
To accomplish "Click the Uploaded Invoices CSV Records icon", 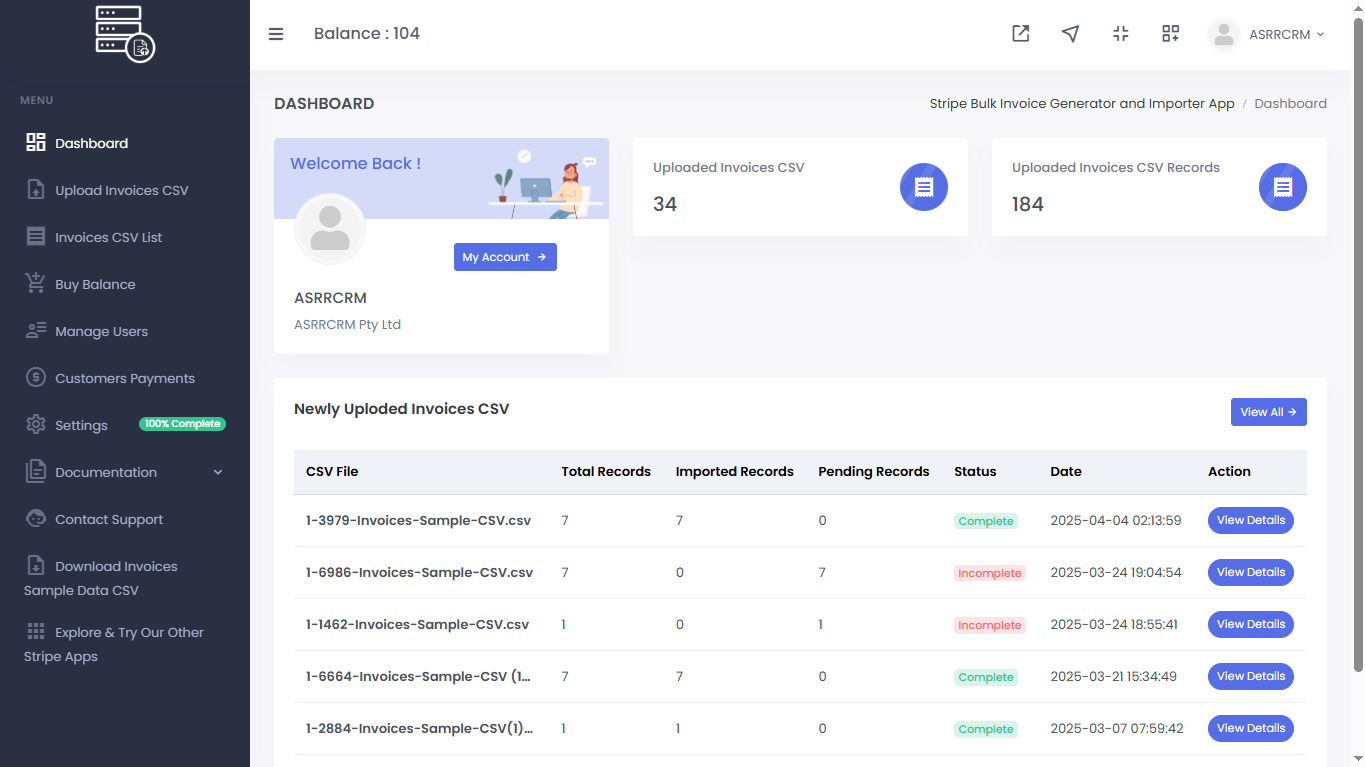I will (1282, 187).
